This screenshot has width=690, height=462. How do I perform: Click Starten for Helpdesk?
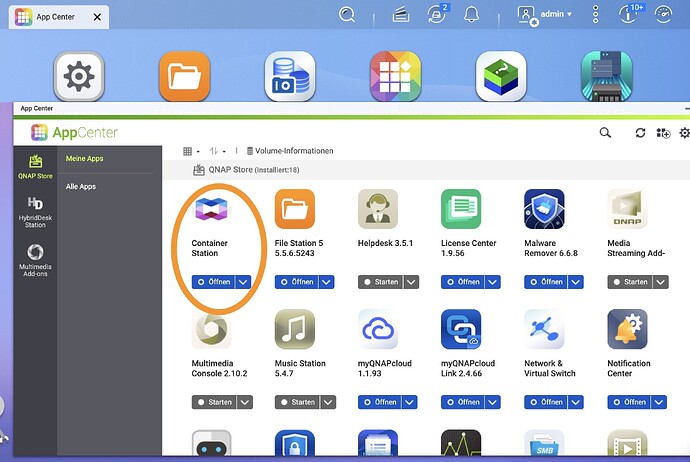coord(381,282)
